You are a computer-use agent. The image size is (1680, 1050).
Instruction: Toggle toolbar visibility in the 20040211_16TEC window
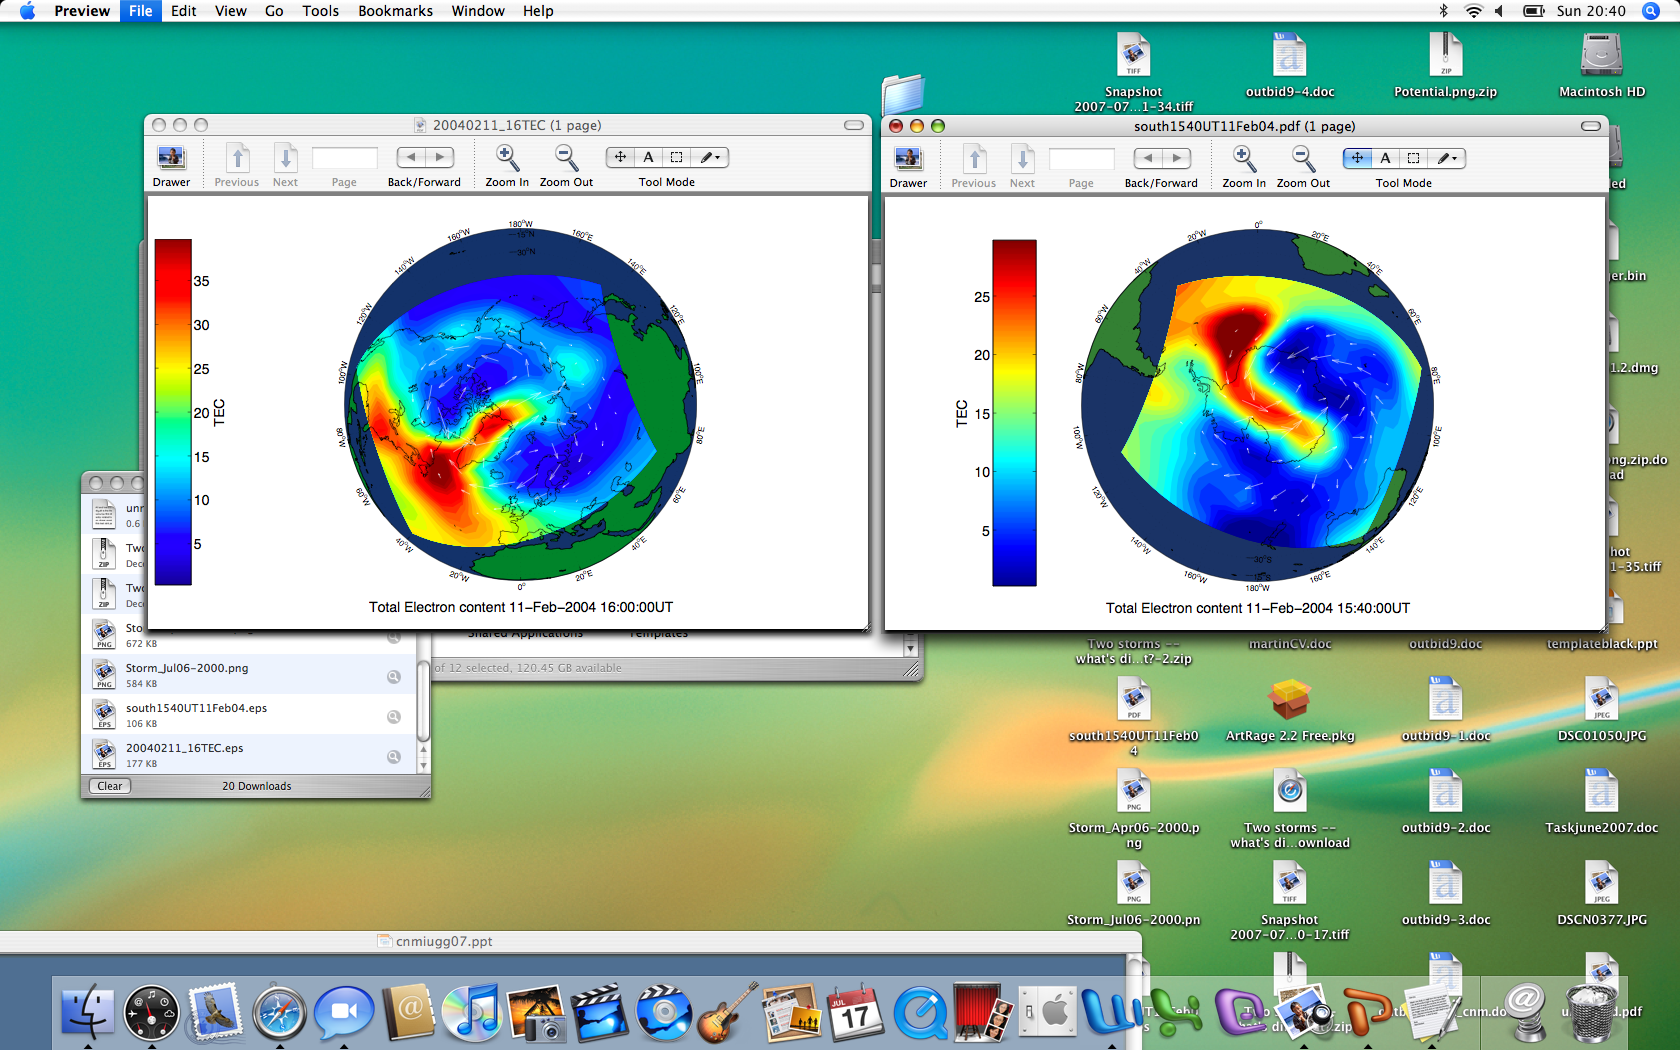click(853, 125)
